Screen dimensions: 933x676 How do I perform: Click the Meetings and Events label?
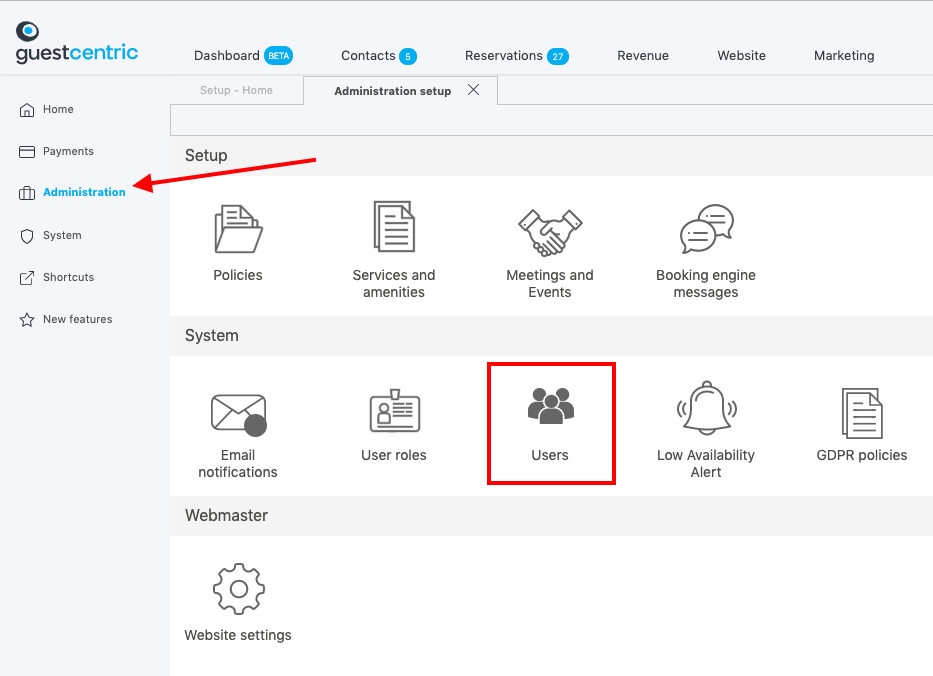[x=550, y=284]
